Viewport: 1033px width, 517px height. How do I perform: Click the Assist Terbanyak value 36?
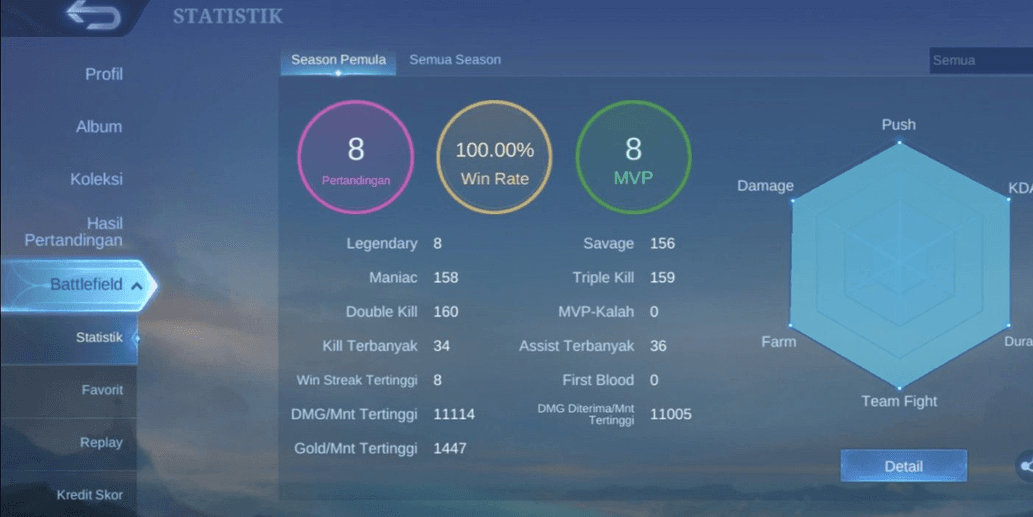tap(658, 346)
